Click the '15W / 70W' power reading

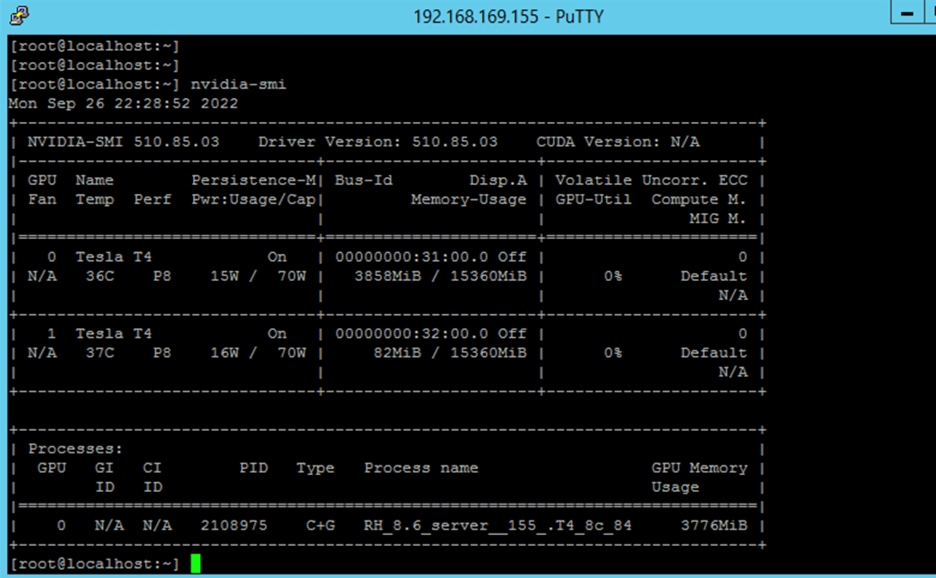tap(258, 276)
